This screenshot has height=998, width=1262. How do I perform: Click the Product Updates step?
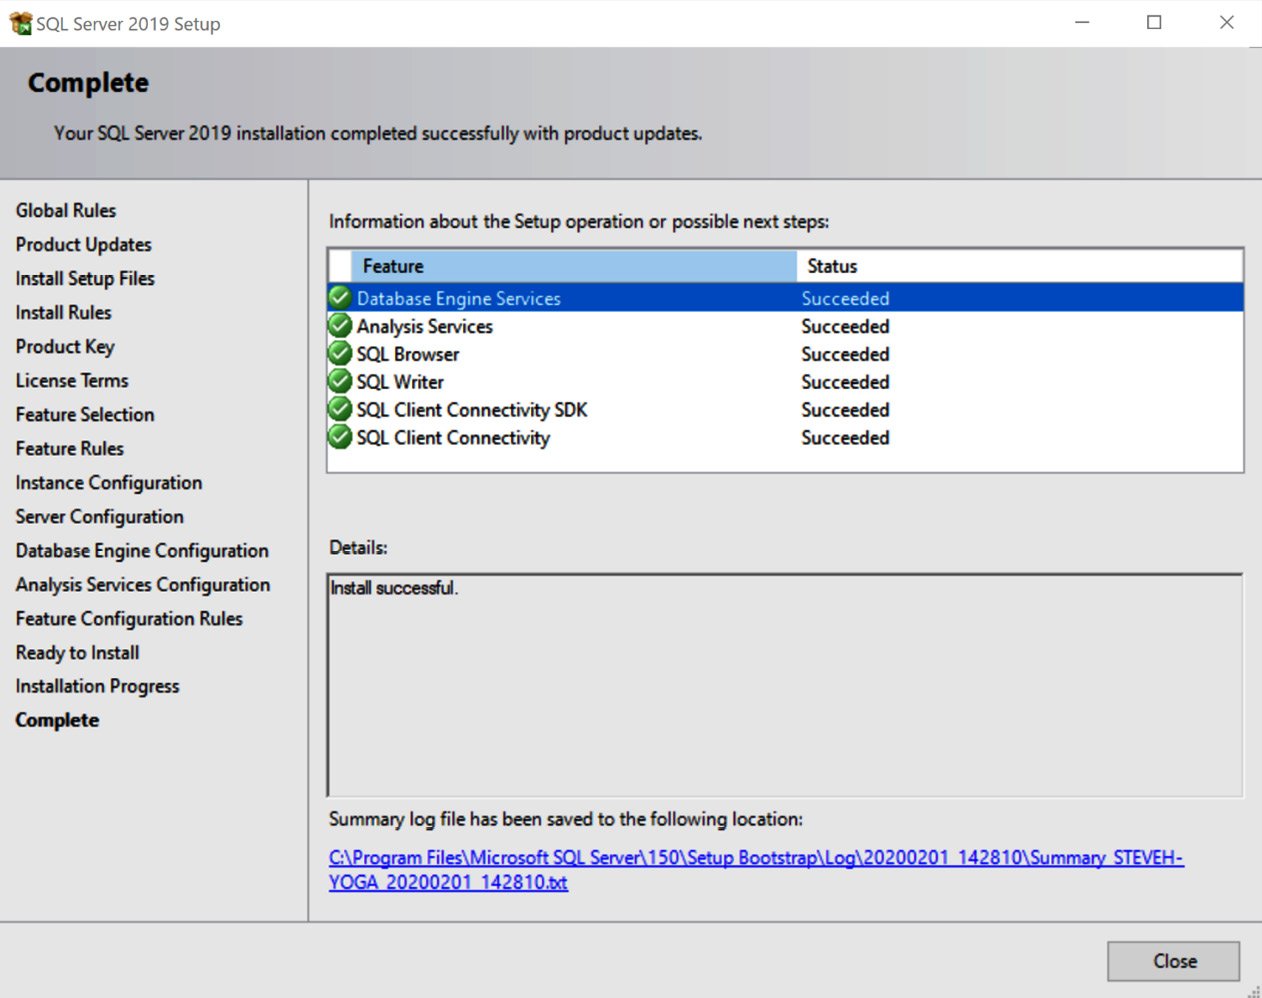(83, 244)
